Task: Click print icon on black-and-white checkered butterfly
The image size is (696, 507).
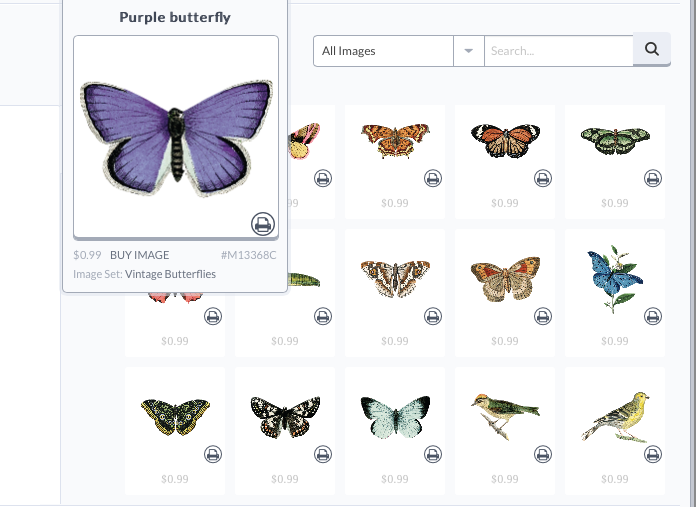Action: click(x=323, y=455)
